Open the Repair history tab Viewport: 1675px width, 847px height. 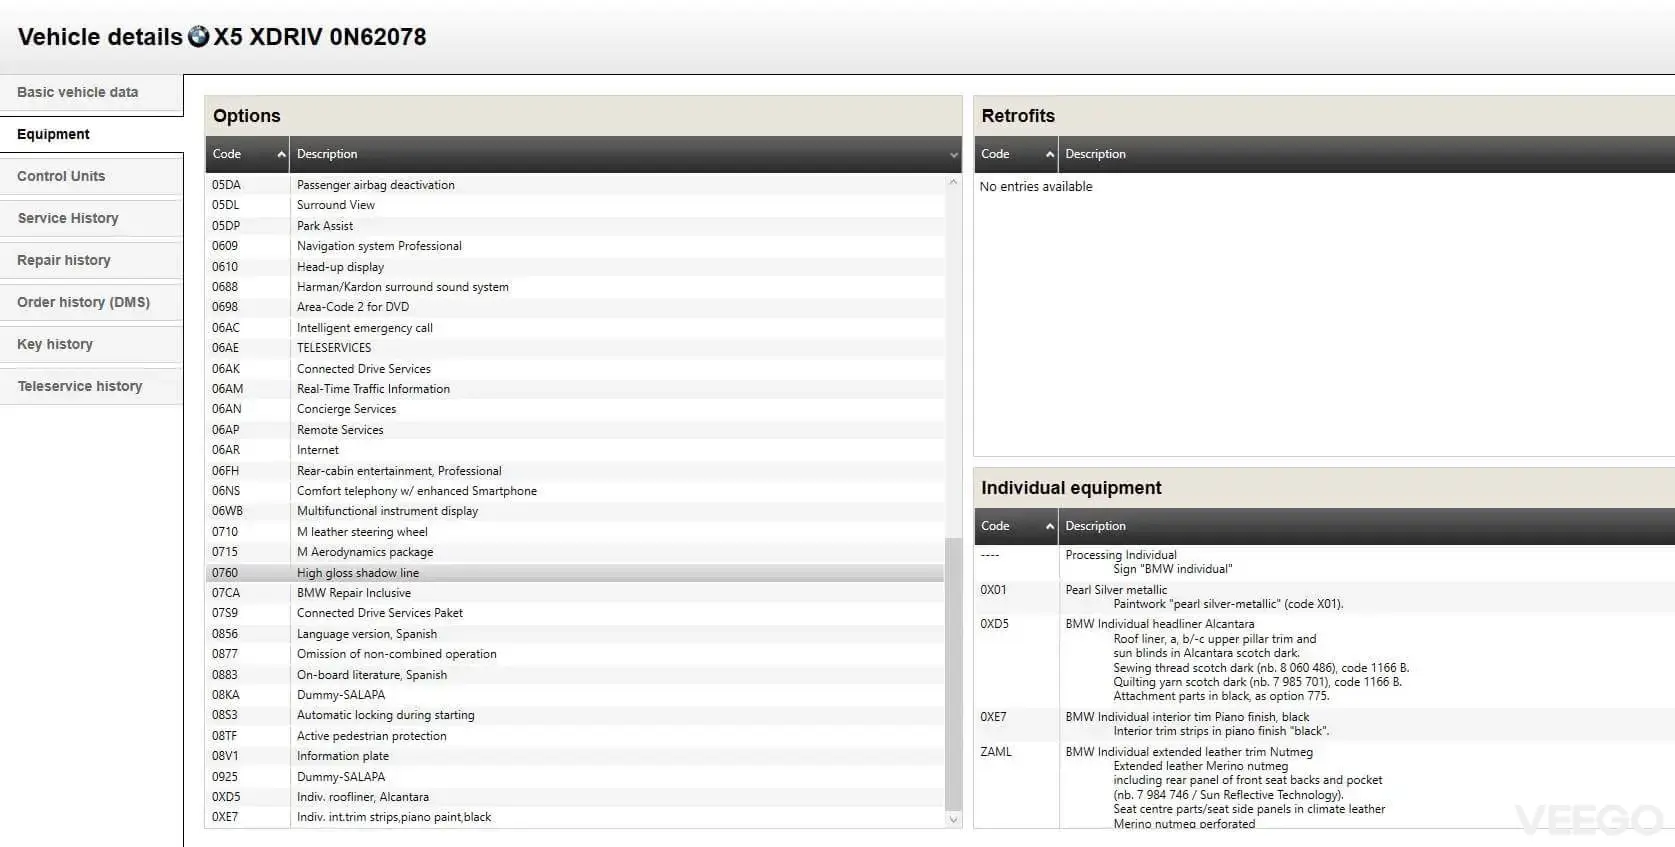click(x=91, y=260)
